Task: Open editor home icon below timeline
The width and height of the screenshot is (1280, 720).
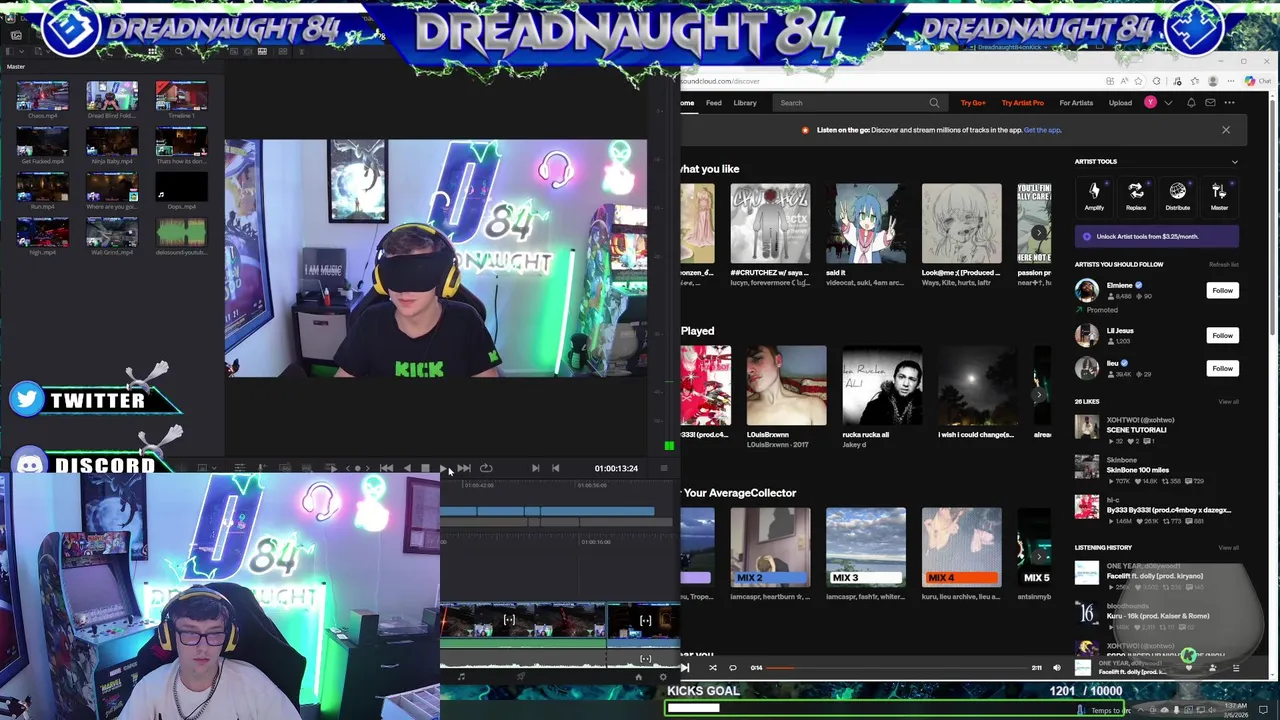Action: (x=638, y=677)
